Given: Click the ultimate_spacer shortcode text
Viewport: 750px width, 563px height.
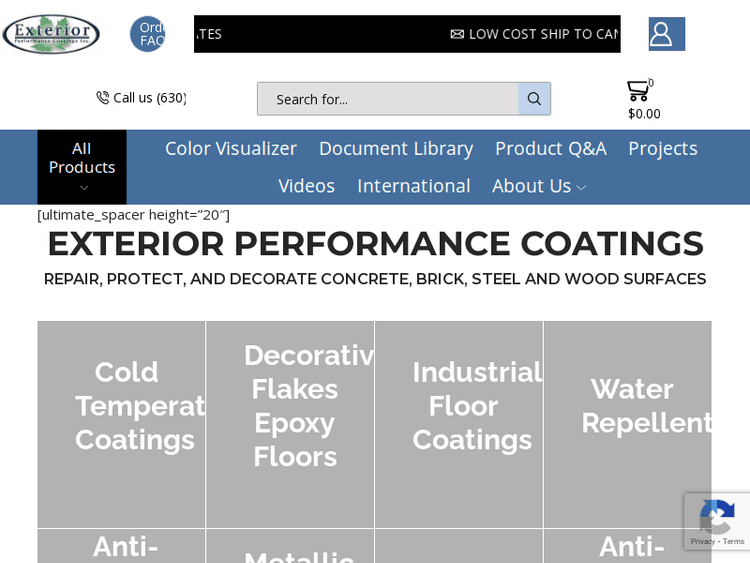Looking at the screenshot, I should pos(133,215).
